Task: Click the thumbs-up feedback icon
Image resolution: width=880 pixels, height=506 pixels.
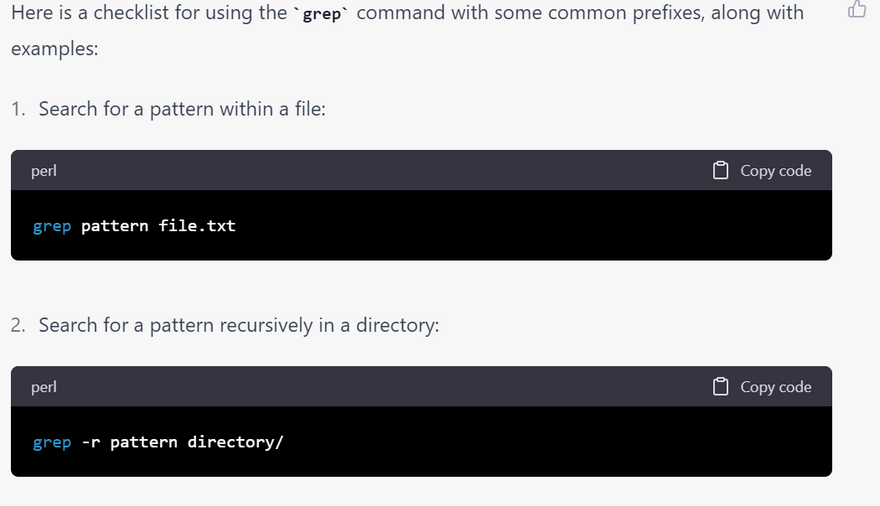Action: 857,8
